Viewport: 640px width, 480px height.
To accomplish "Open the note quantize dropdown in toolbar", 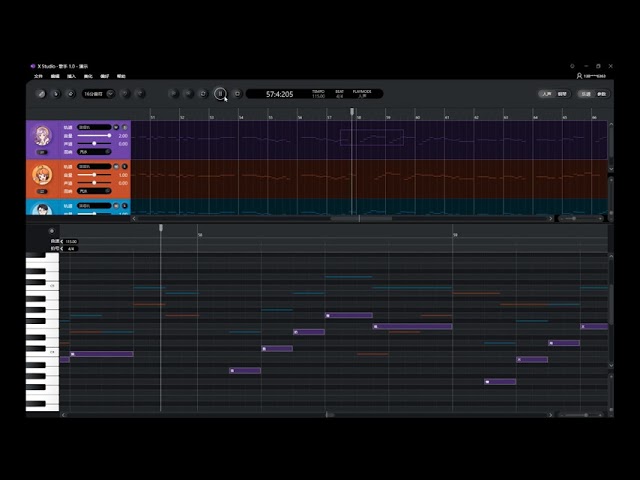I will pos(98,94).
